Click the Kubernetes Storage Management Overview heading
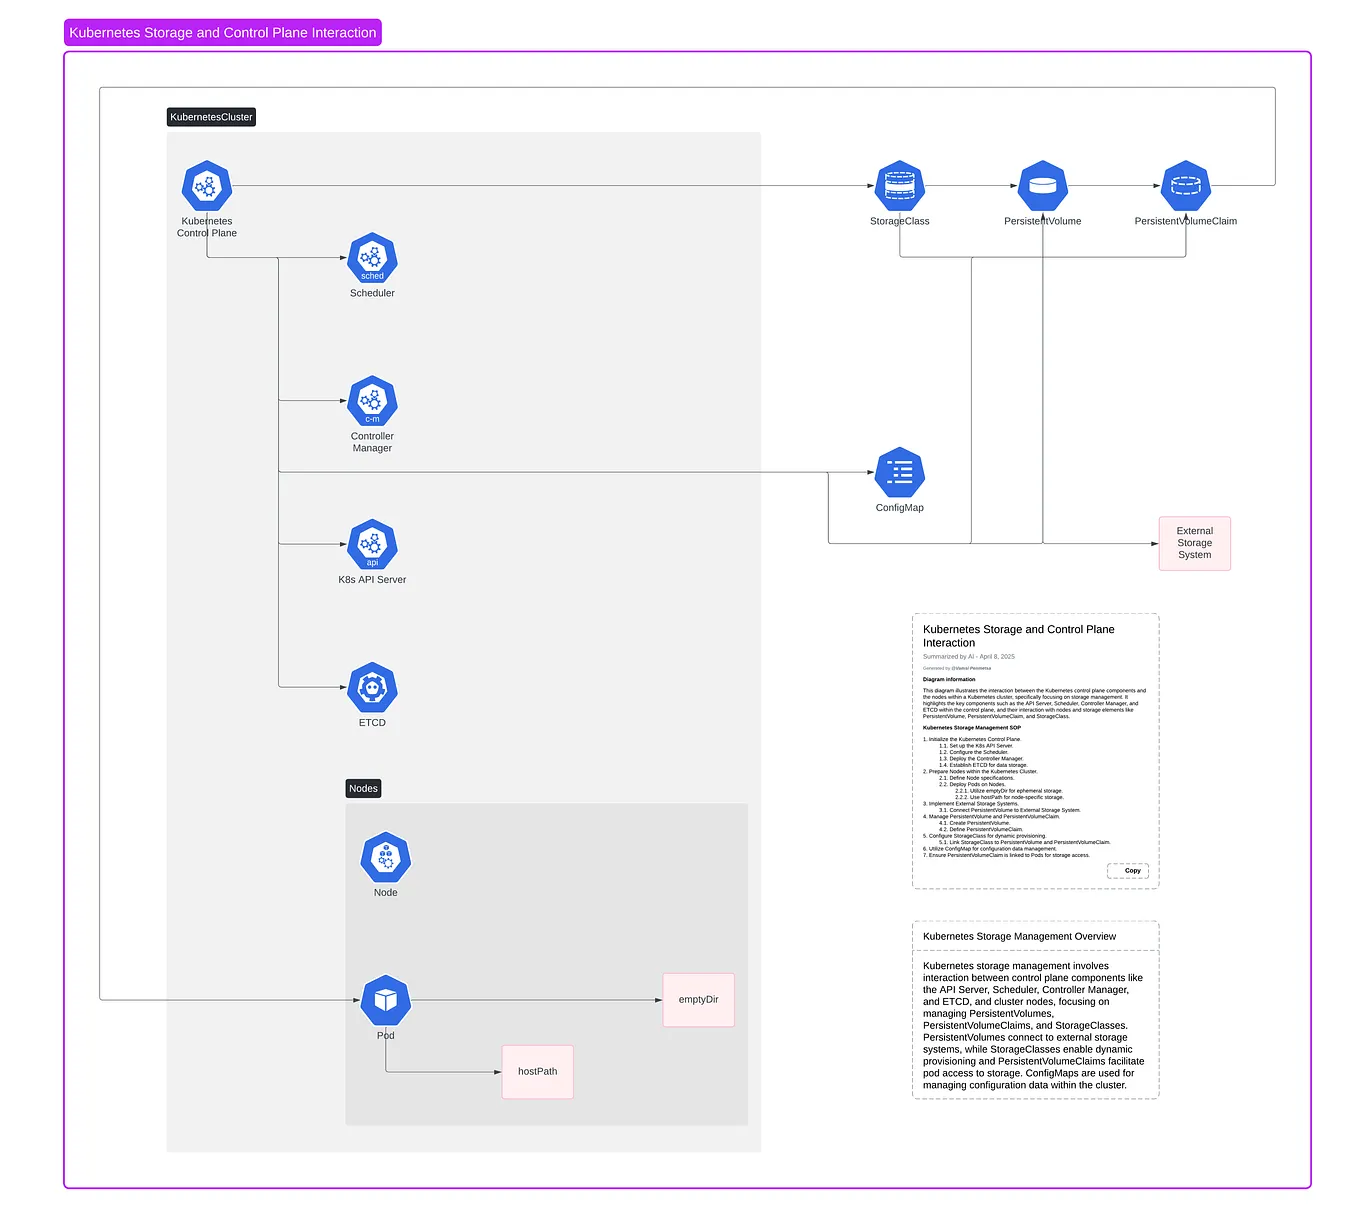1358x1227 pixels. tap(1022, 936)
